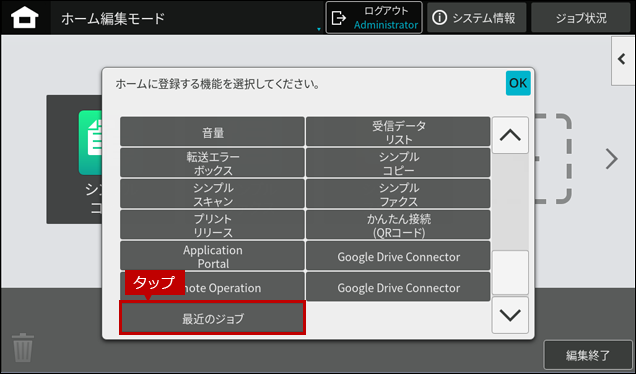Click the ホーム編集モード title

113,18
